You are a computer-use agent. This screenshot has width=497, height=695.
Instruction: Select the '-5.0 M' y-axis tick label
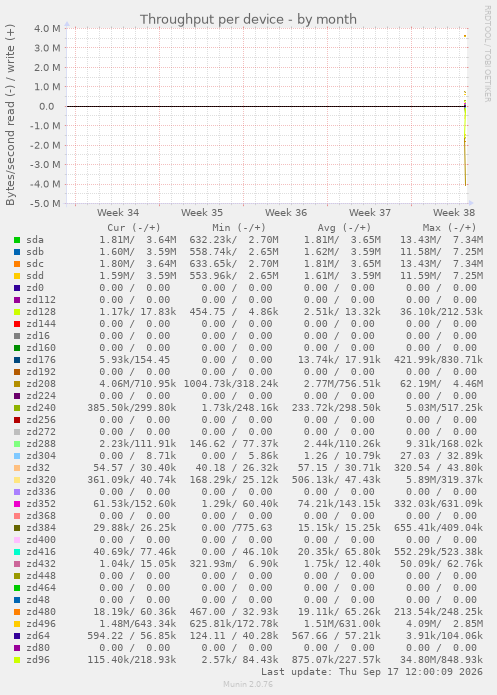pyautogui.click(x=45, y=203)
